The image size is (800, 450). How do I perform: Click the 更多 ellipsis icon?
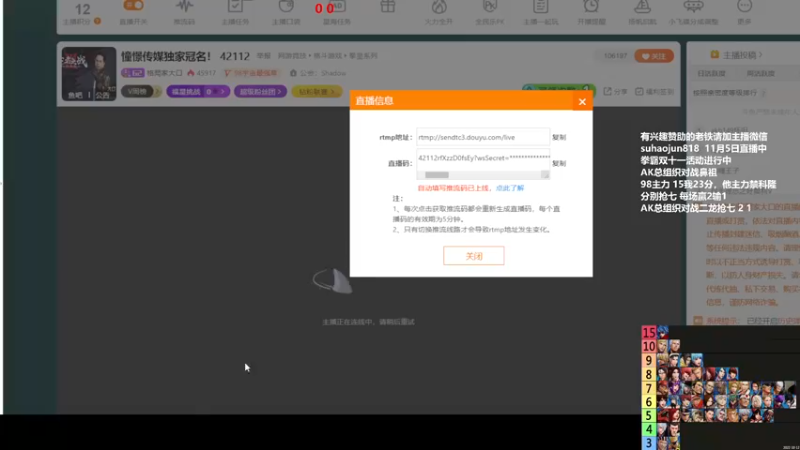pyautogui.click(x=744, y=7)
